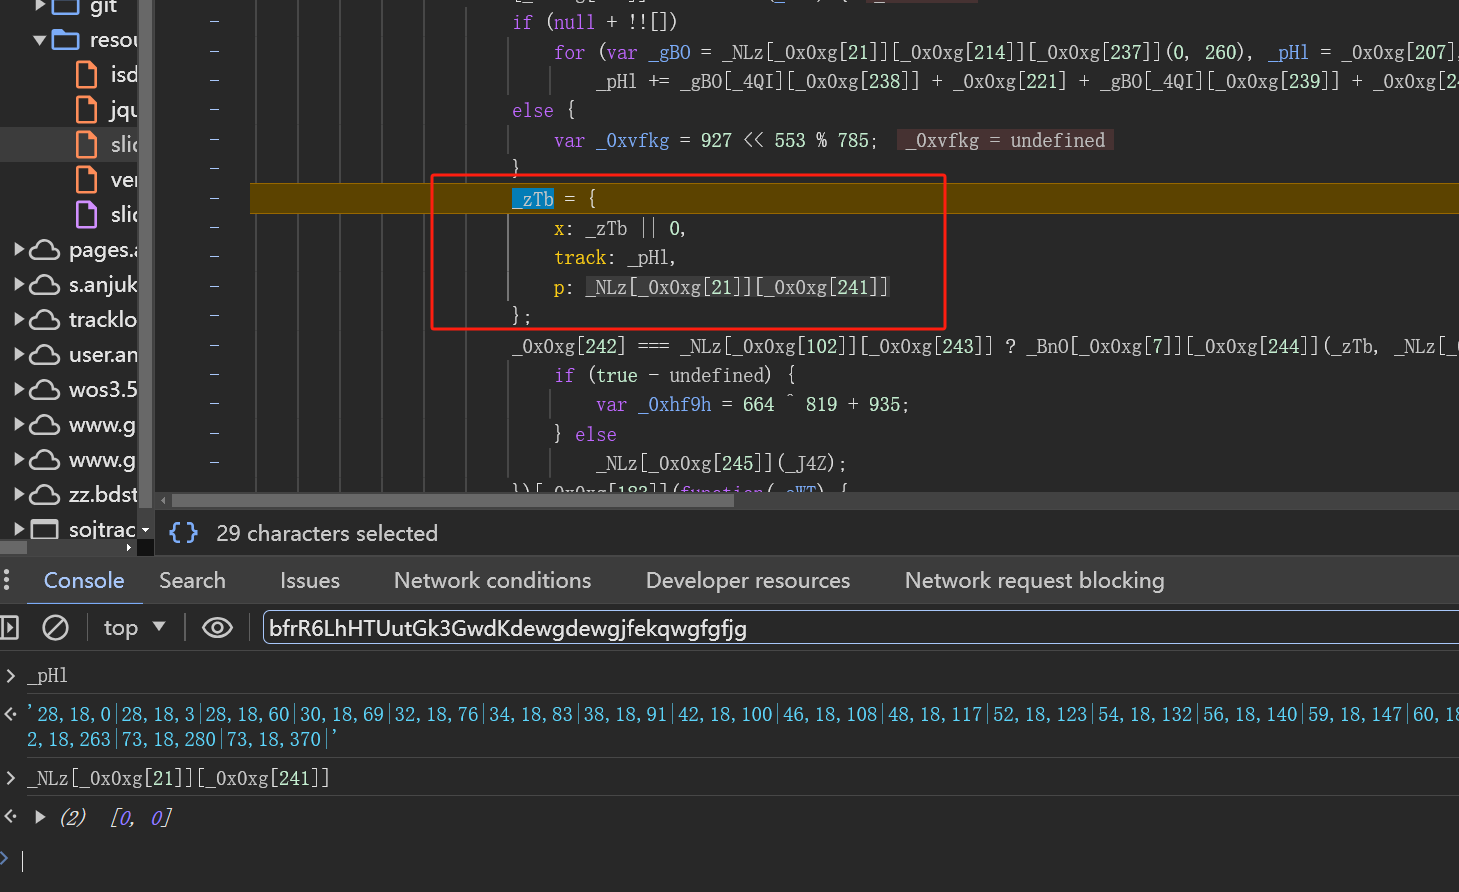Open the Issues tab

(310, 580)
